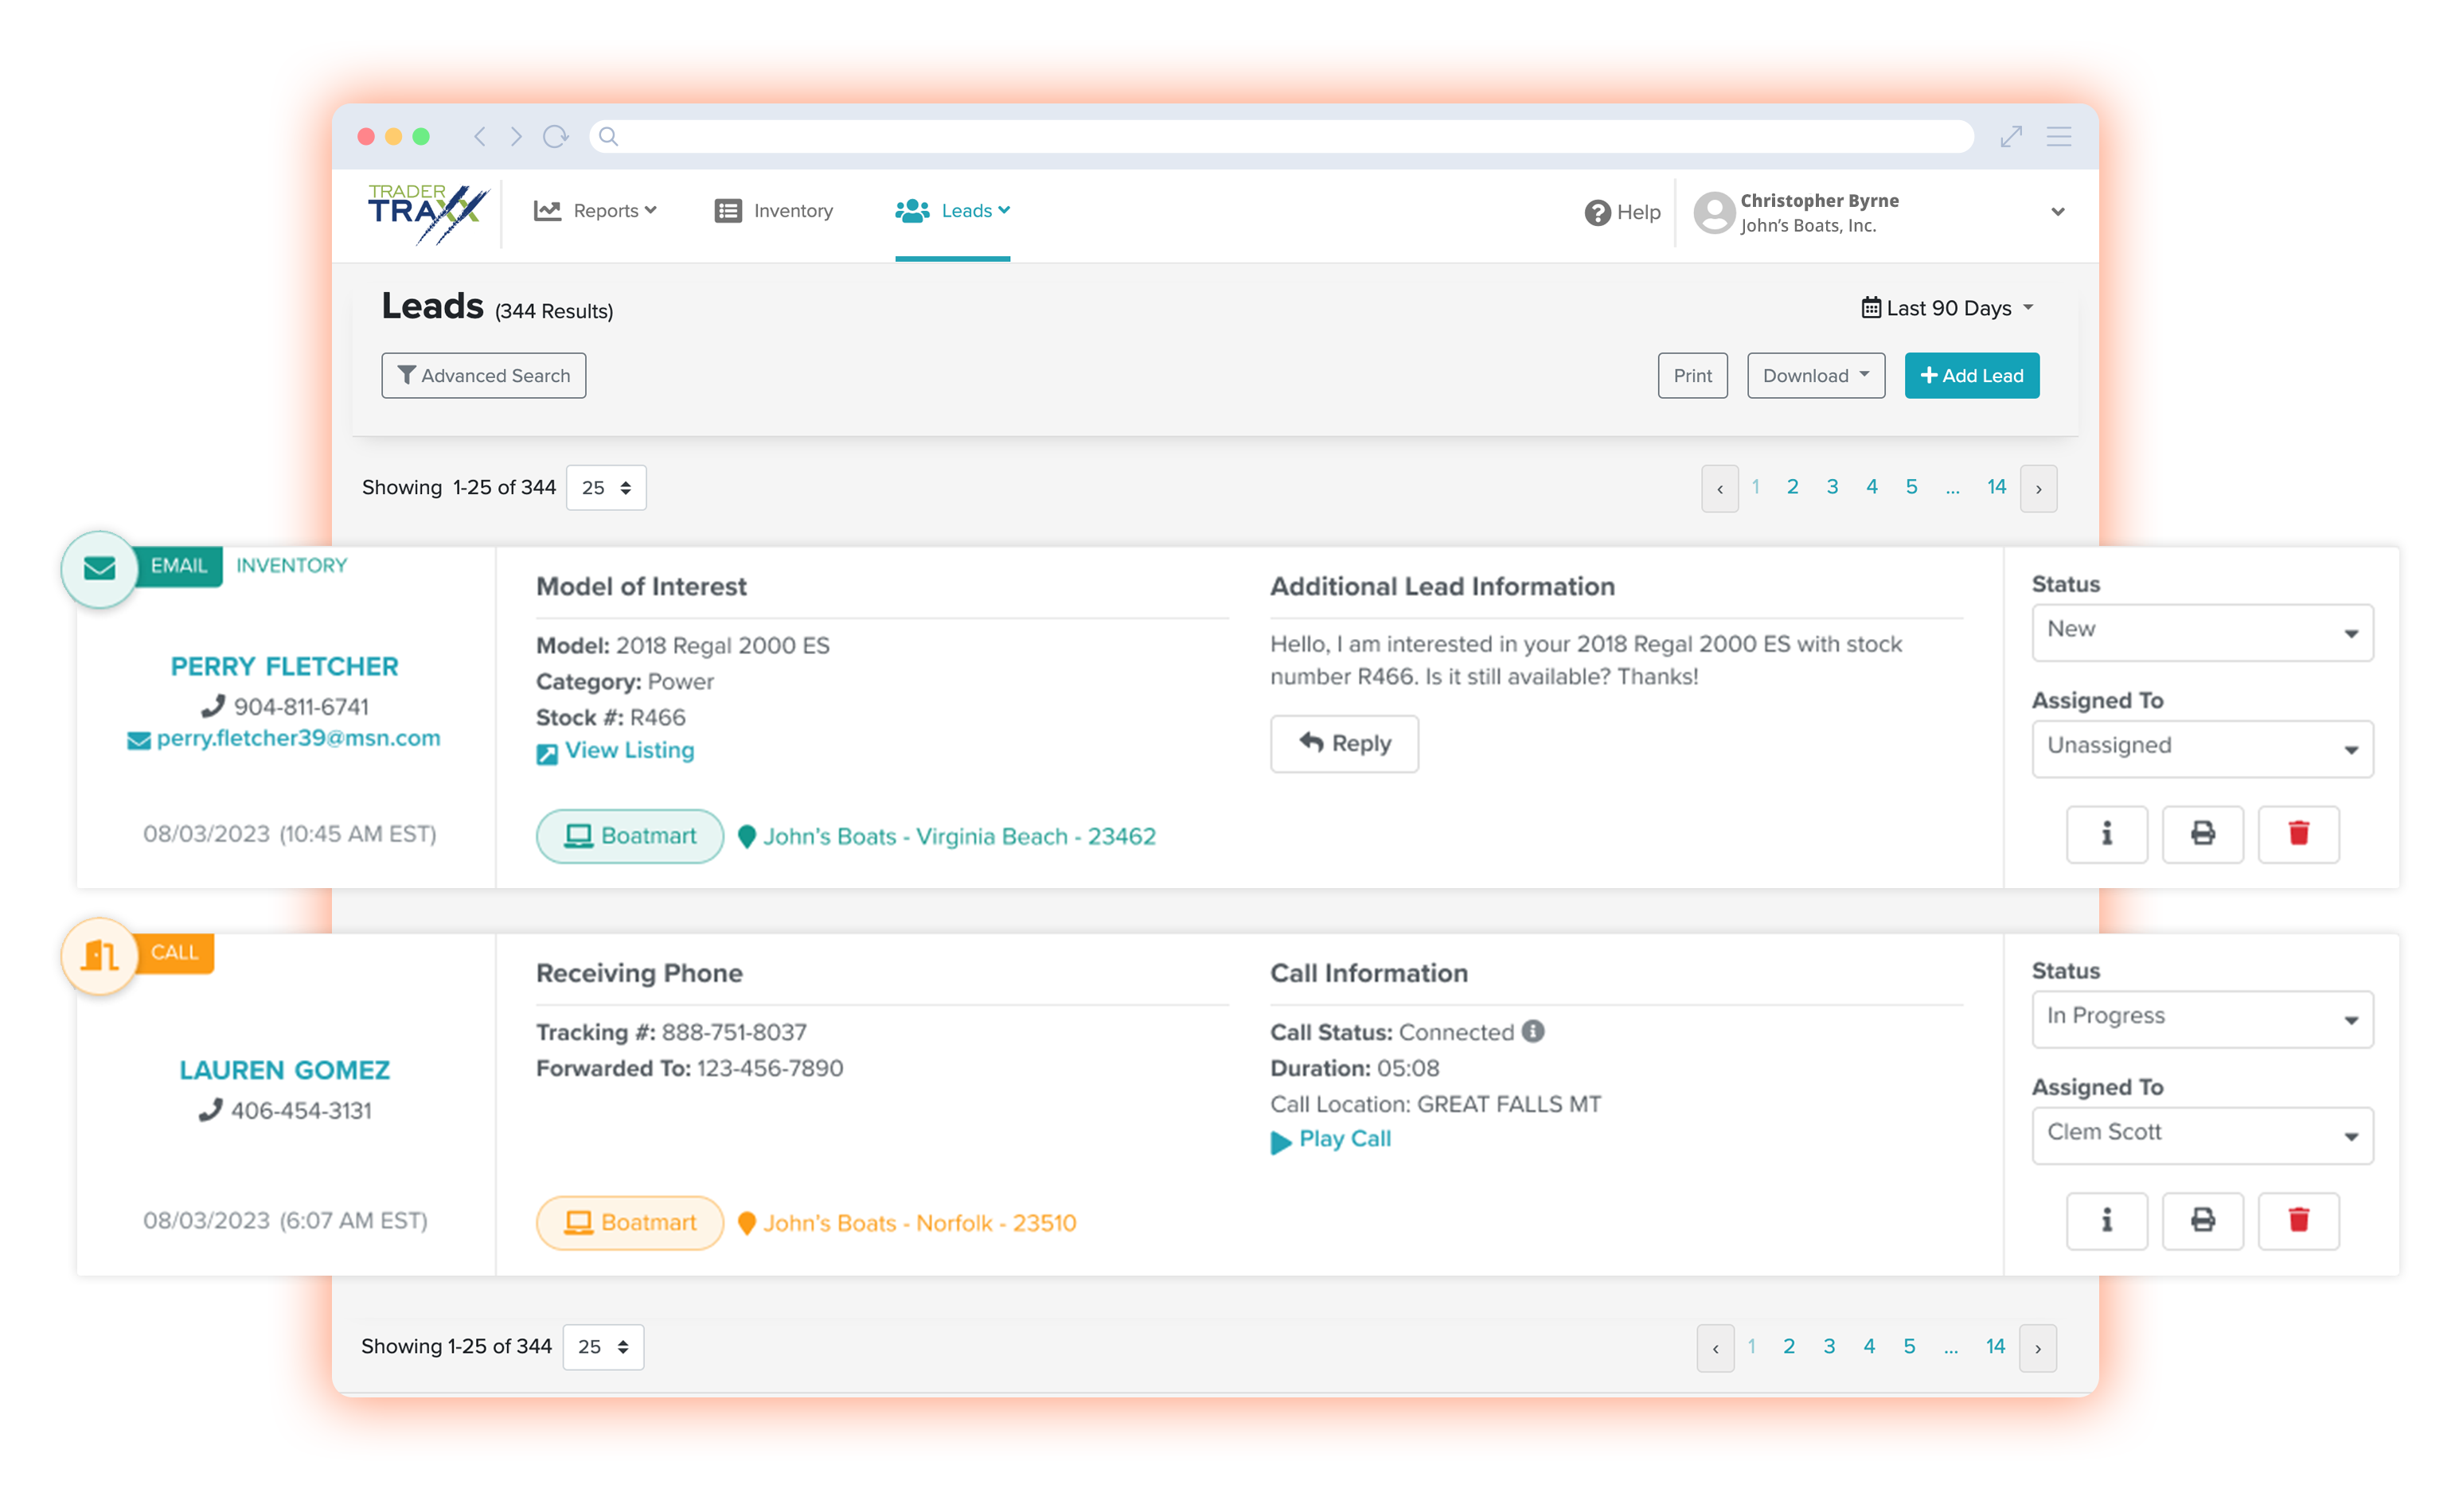Go forward with browser forward arrow
The image size is (2459, 1512).
click(516, 136)
